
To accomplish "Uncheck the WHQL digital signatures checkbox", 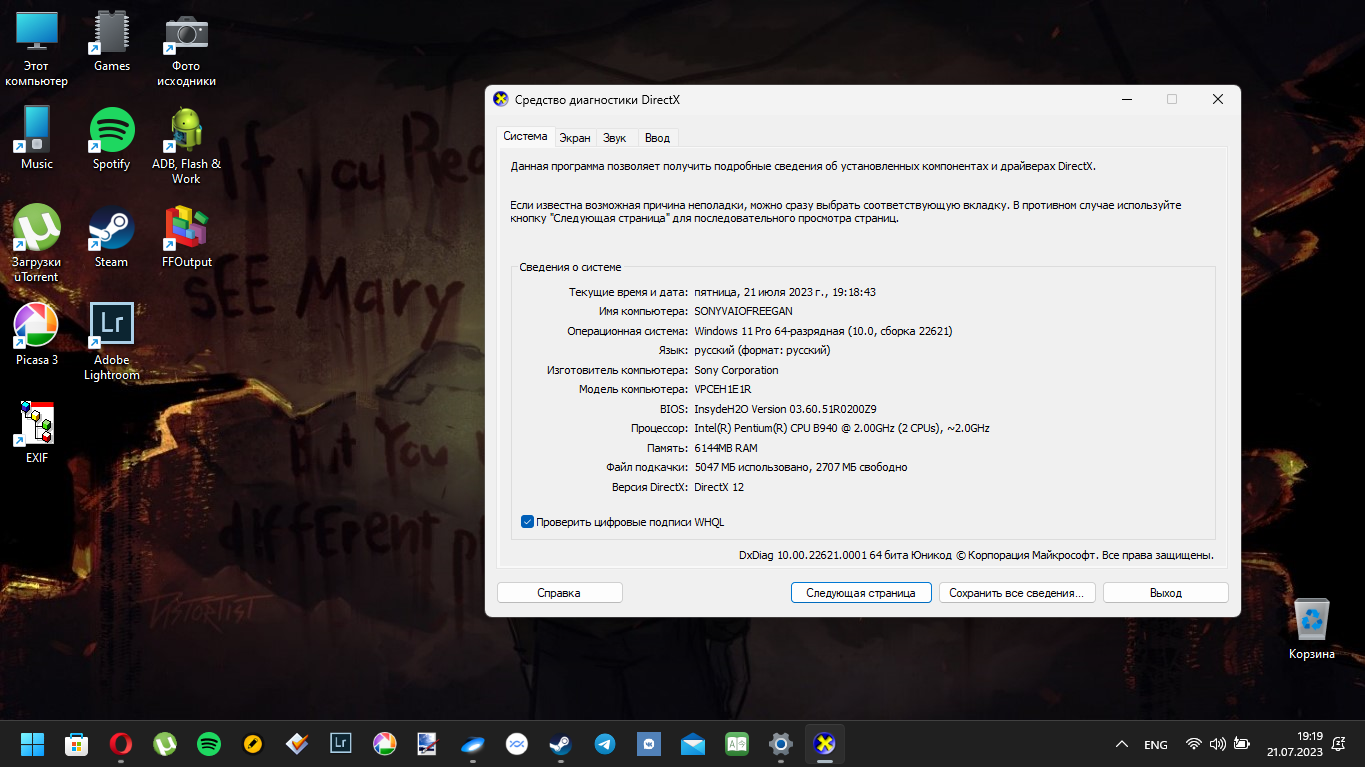I will pos(527,522).
